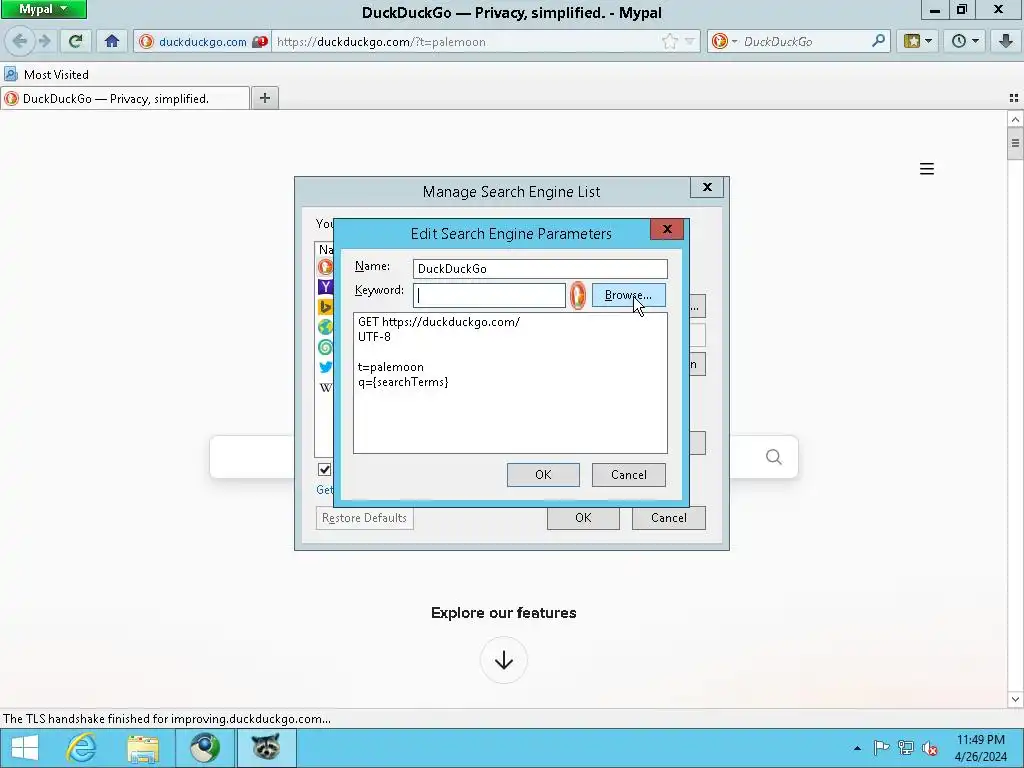Click the tab groups grid icon

click(1014, 98)
